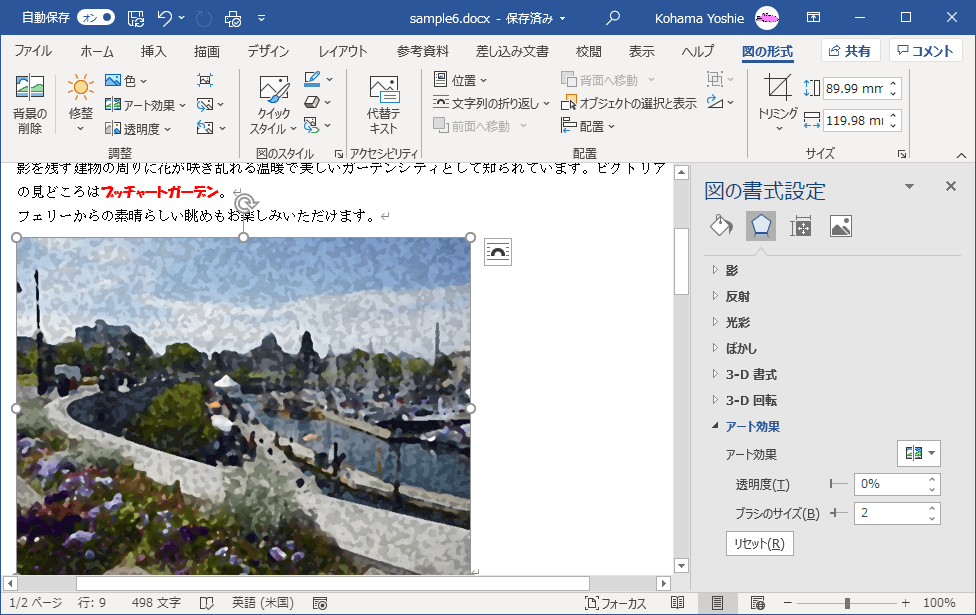976x615 pixels.
Task: Select the Picture pane icon
Action: click(840, 227)
